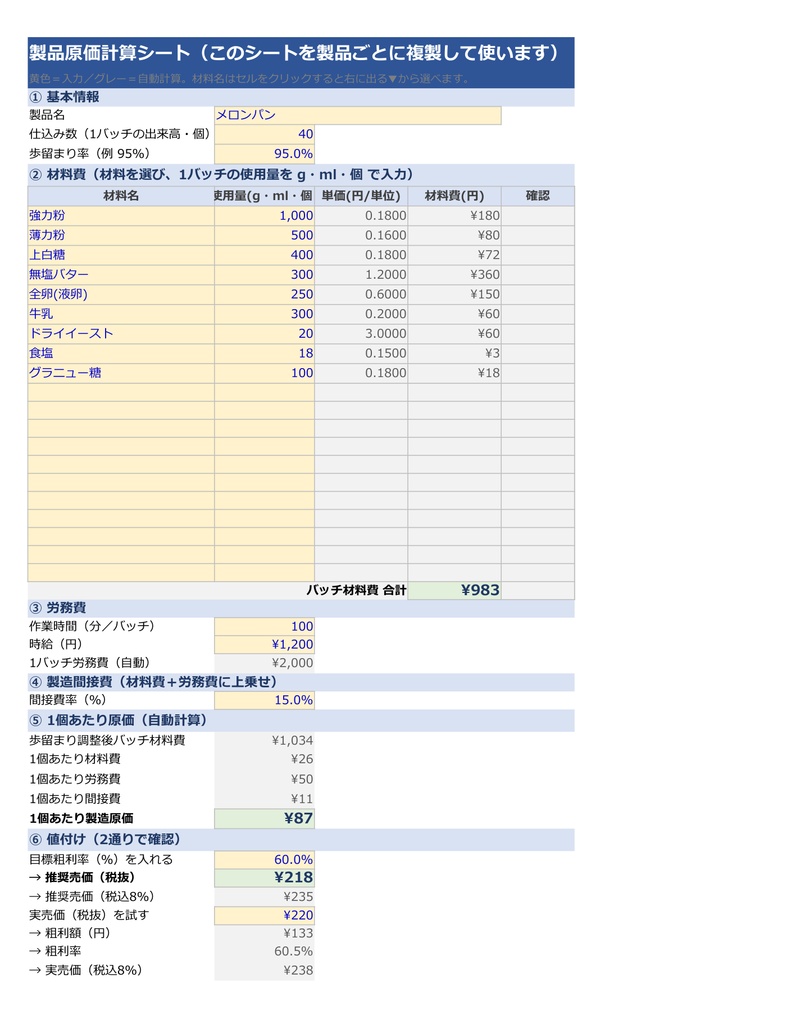
Task: Click the usage amount 100 for グラニュー糖
Action: click(265, 373)
